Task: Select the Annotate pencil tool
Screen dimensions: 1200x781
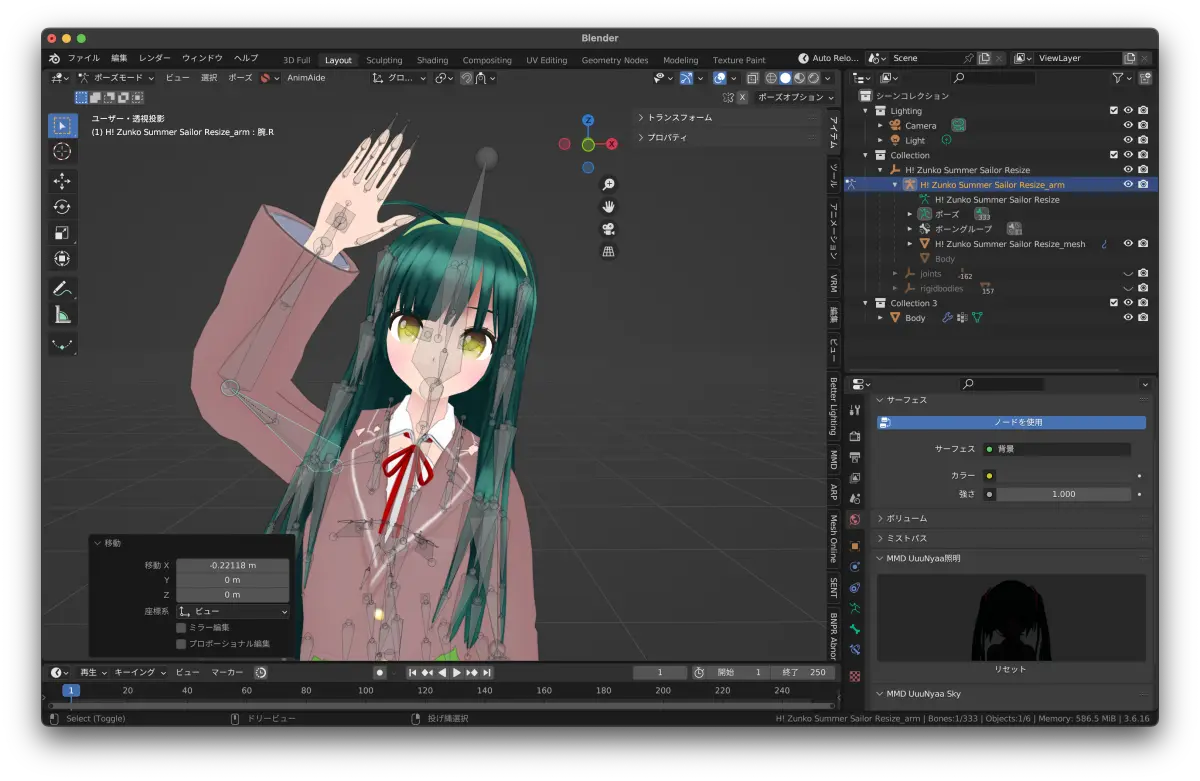Action: [x=62, y=289]
